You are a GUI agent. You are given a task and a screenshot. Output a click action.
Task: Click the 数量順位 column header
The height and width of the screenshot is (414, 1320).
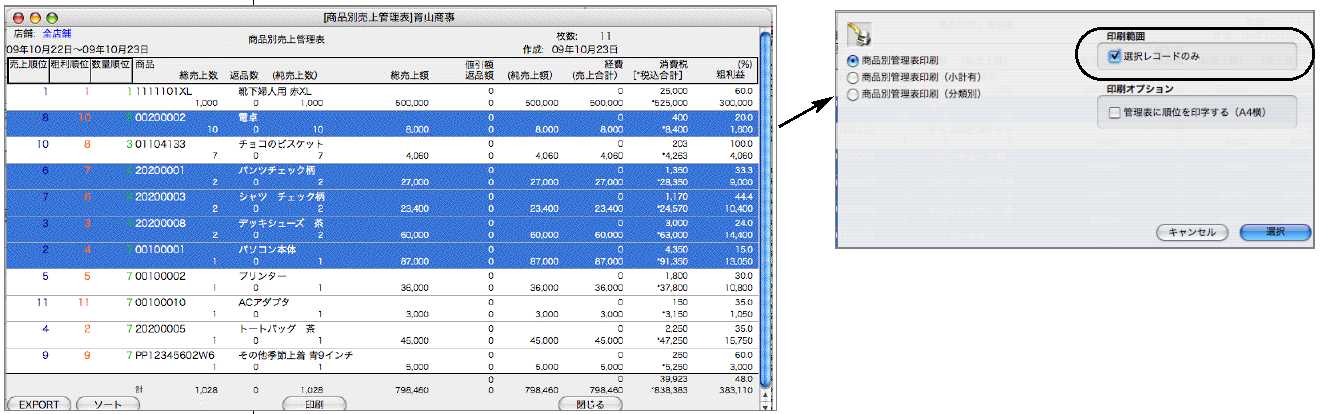click(x=109, y=64)
